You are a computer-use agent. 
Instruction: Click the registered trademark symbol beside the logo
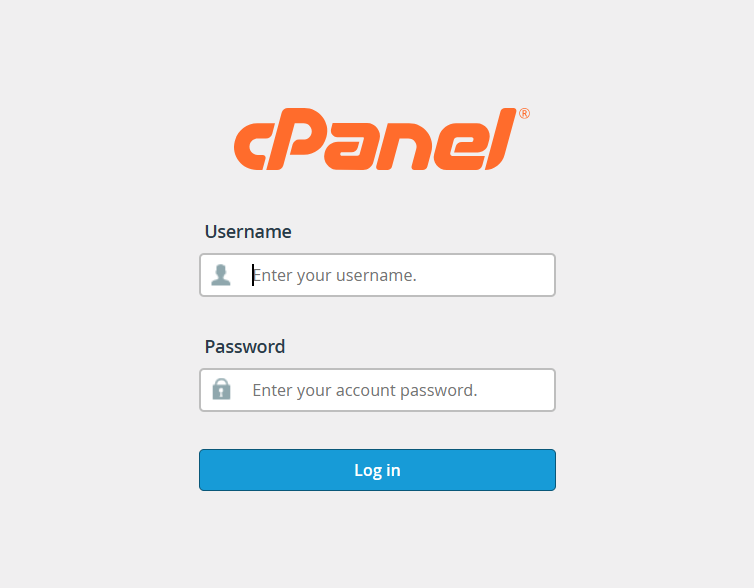click(x=524, y=114)
